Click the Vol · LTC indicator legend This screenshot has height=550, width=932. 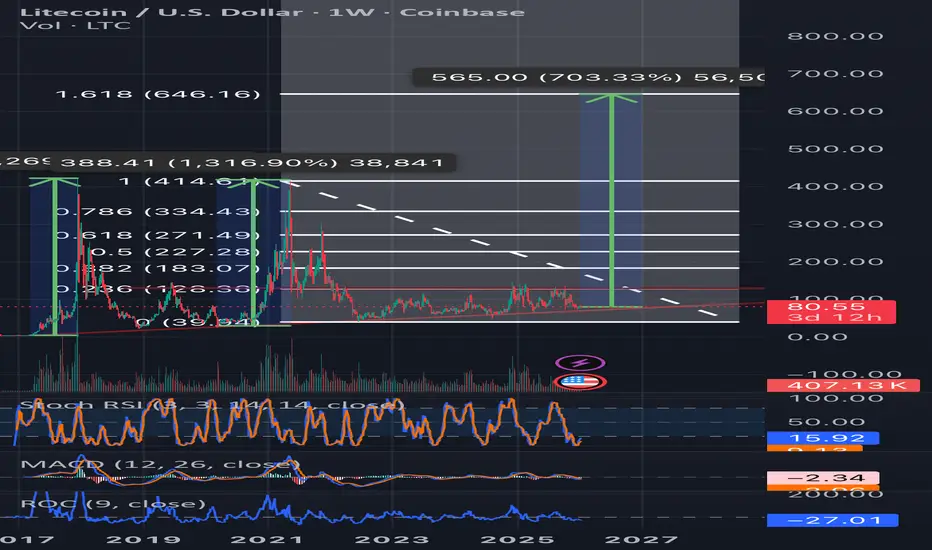[x=75, y=26]
